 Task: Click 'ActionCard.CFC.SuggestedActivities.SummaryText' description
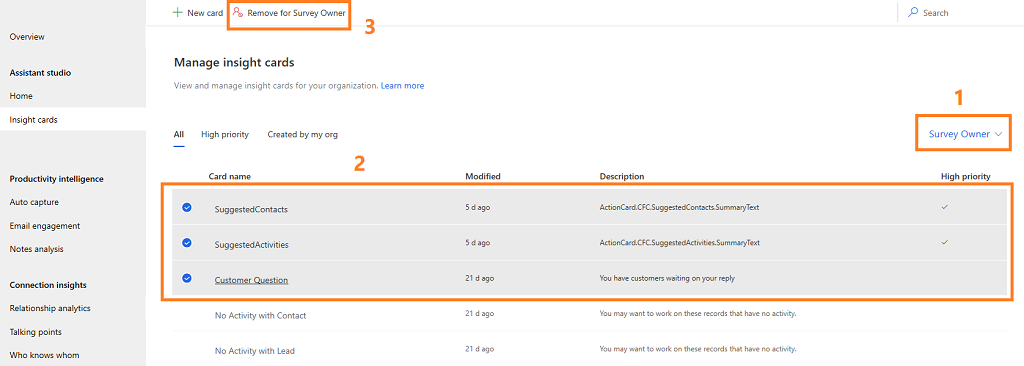(680, 242)
